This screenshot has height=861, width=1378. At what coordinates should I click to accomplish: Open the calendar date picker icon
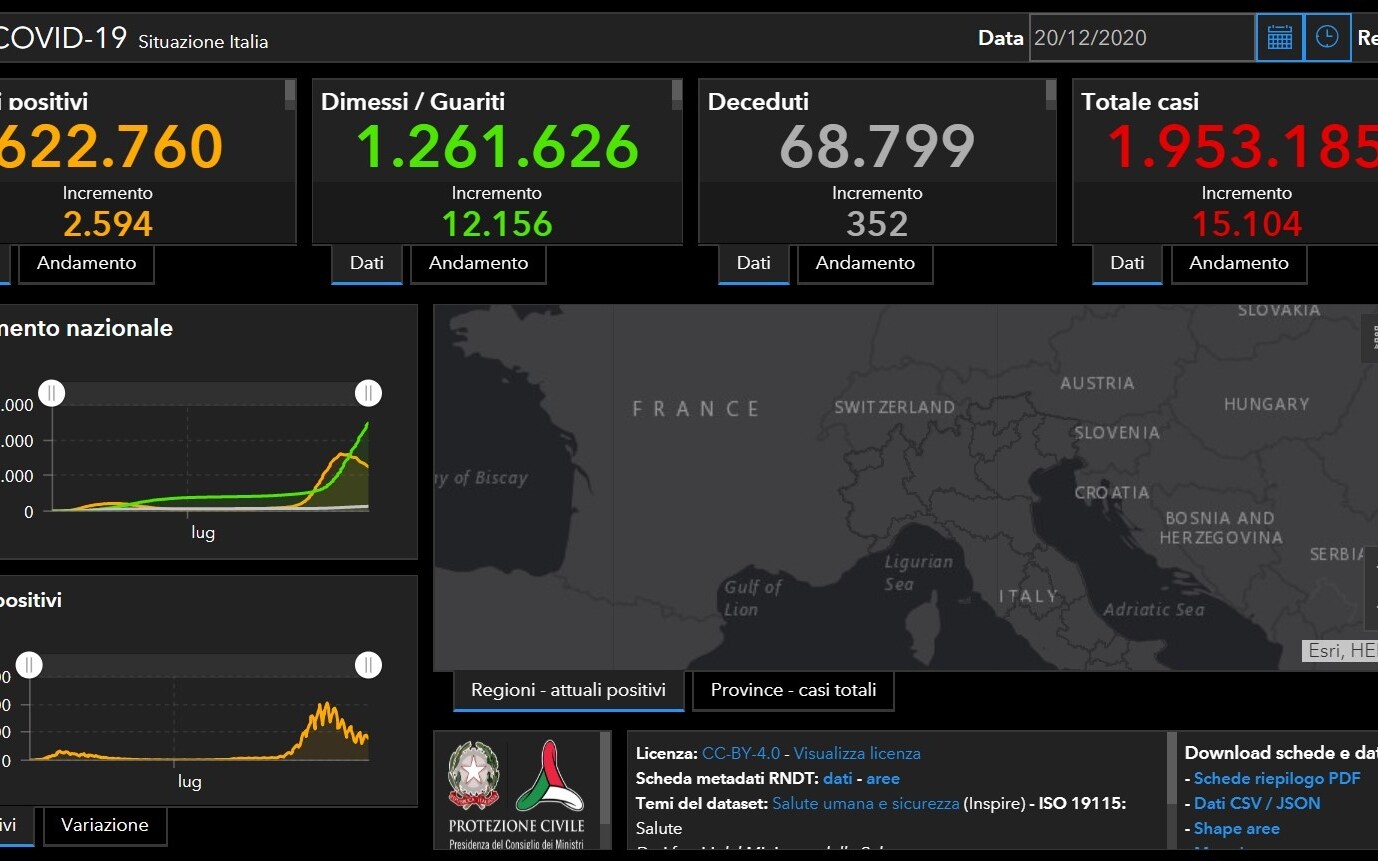coord(1279,38)
